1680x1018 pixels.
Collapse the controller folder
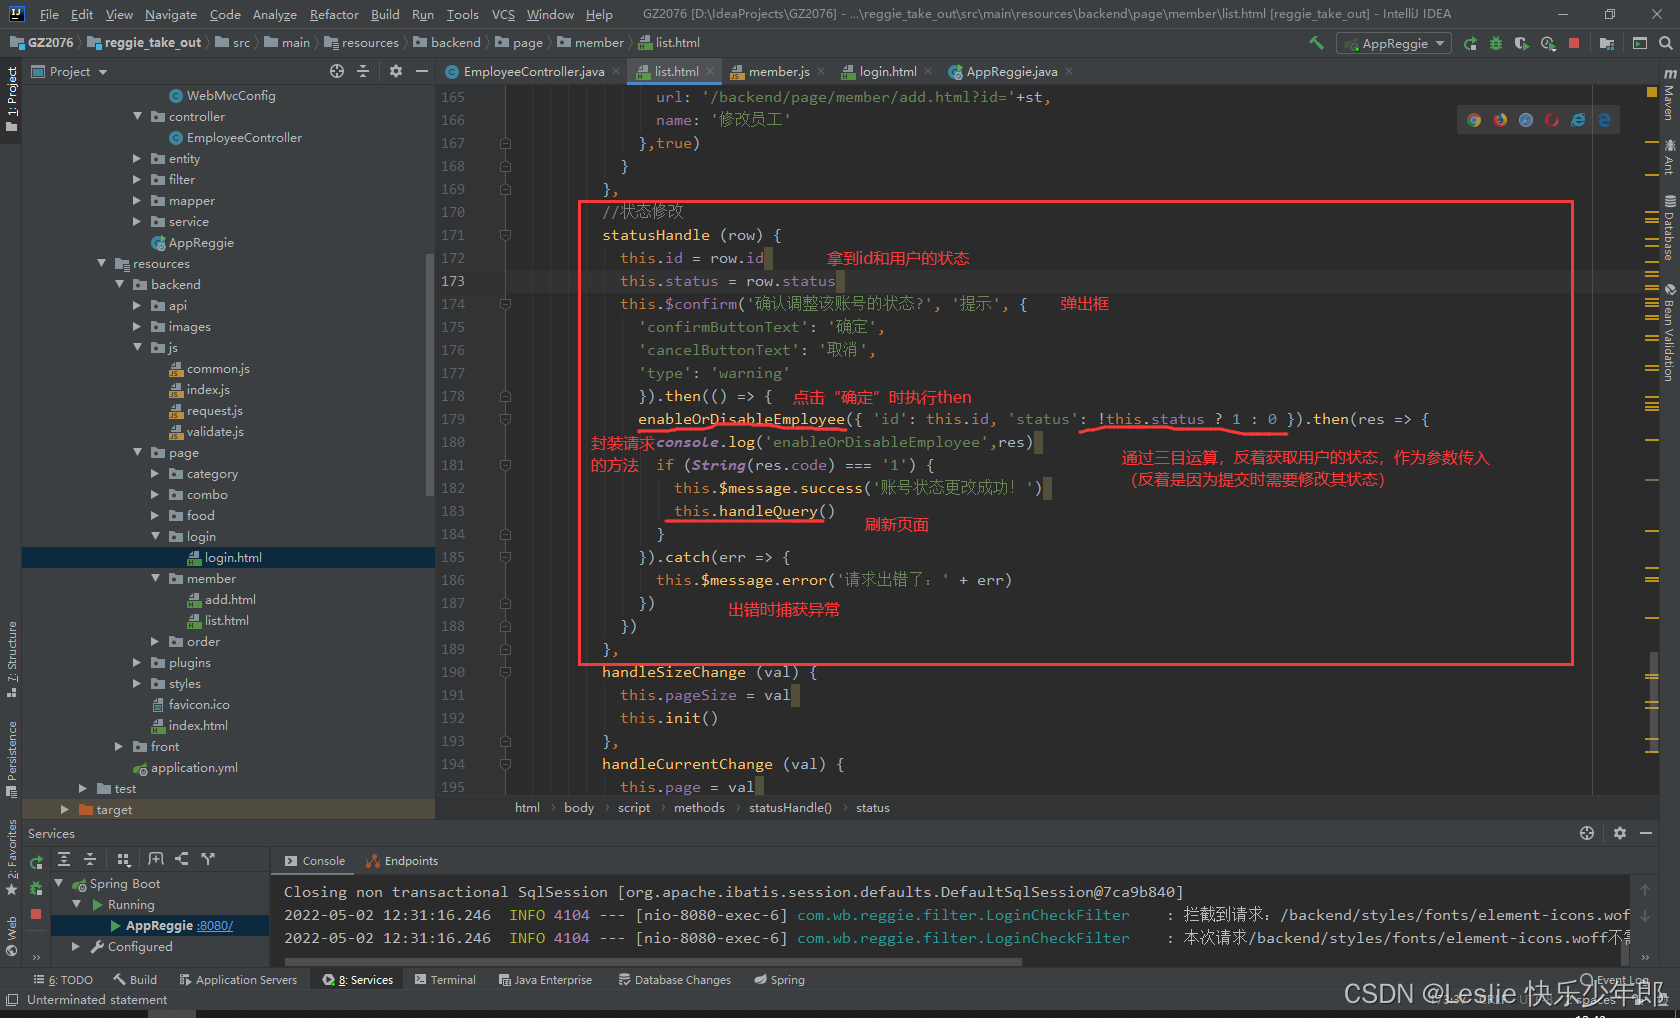coord(138,117)
